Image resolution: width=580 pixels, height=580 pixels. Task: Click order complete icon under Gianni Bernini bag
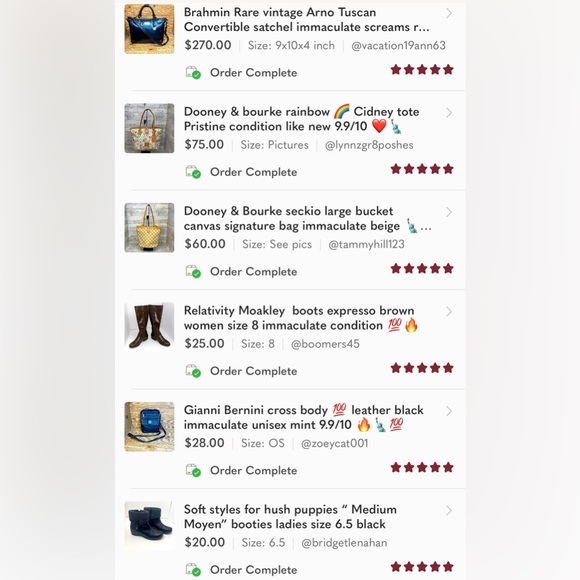coord(193,471)
